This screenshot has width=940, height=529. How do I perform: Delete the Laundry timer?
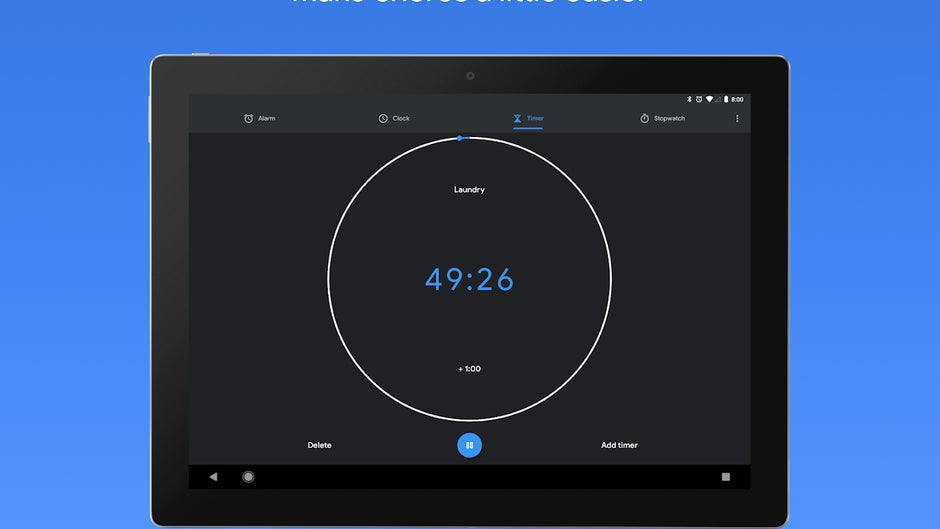[x=320, y=445]
